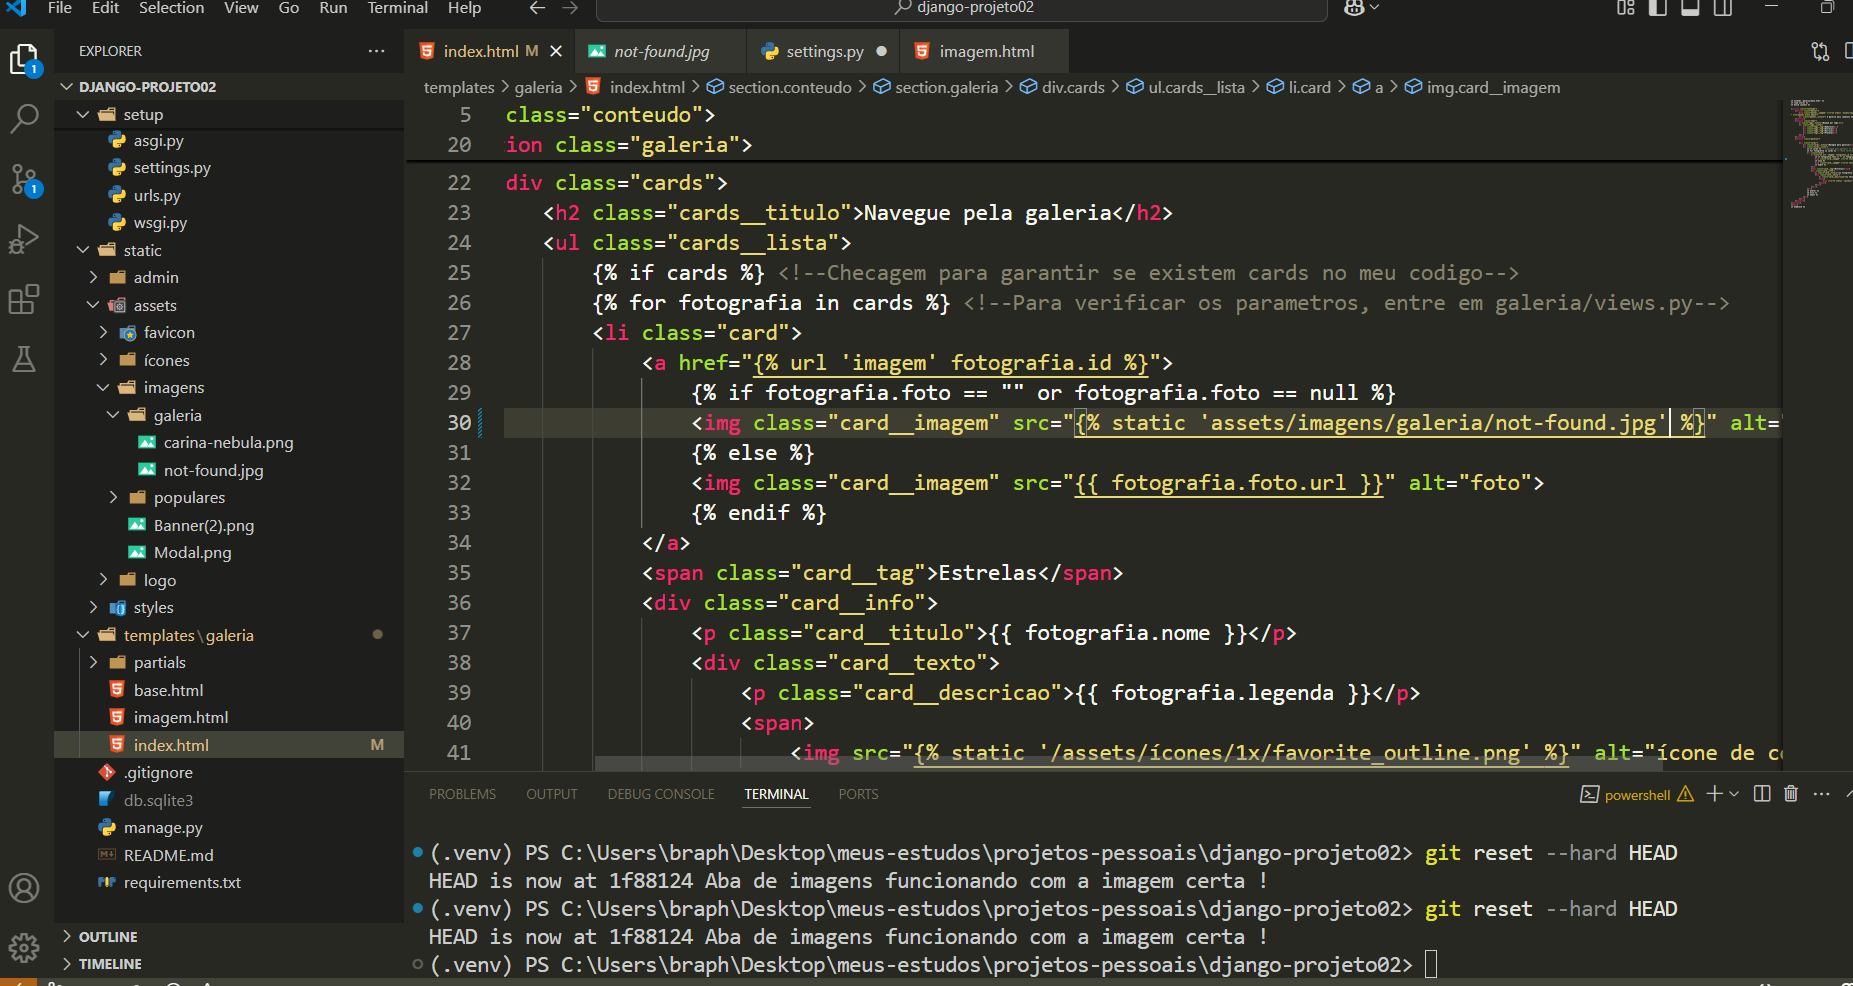Screen dimensions: 1853x986
Task: Open Copilot chat icon in title bar
Action: pyautogui.click(x=1354, y=8)
